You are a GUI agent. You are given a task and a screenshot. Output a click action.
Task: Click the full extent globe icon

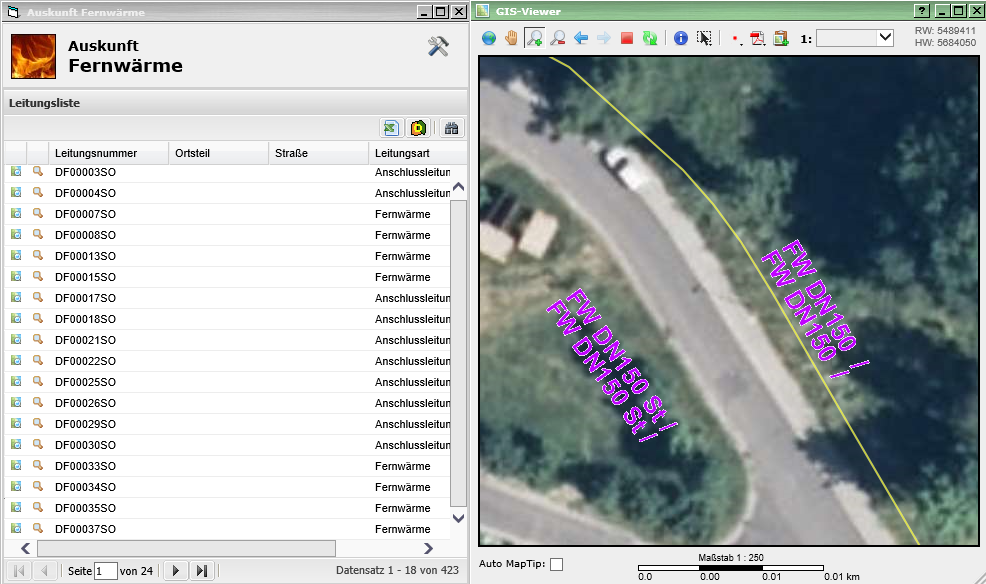[x=489, y=38]
